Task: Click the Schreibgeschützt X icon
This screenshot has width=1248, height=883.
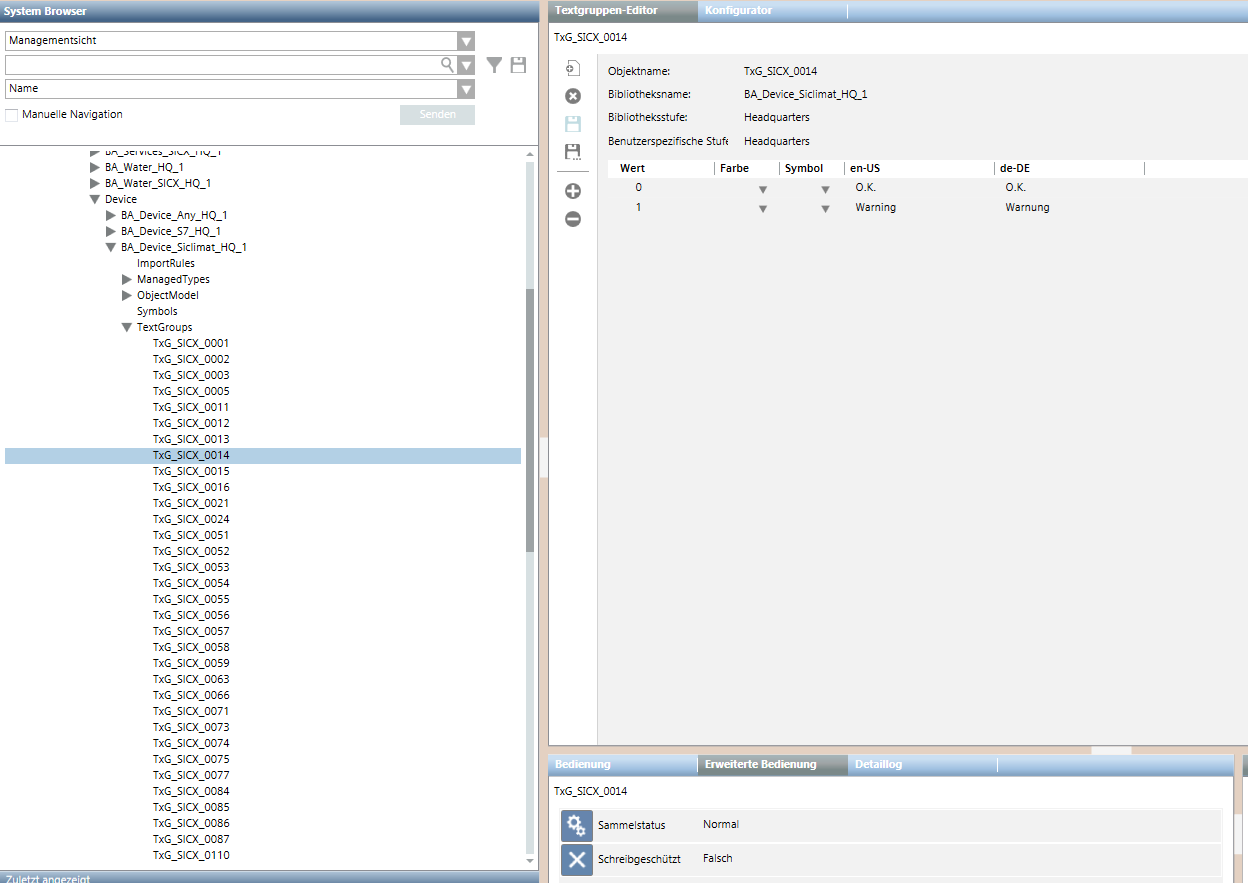Action: pos(577,859)
